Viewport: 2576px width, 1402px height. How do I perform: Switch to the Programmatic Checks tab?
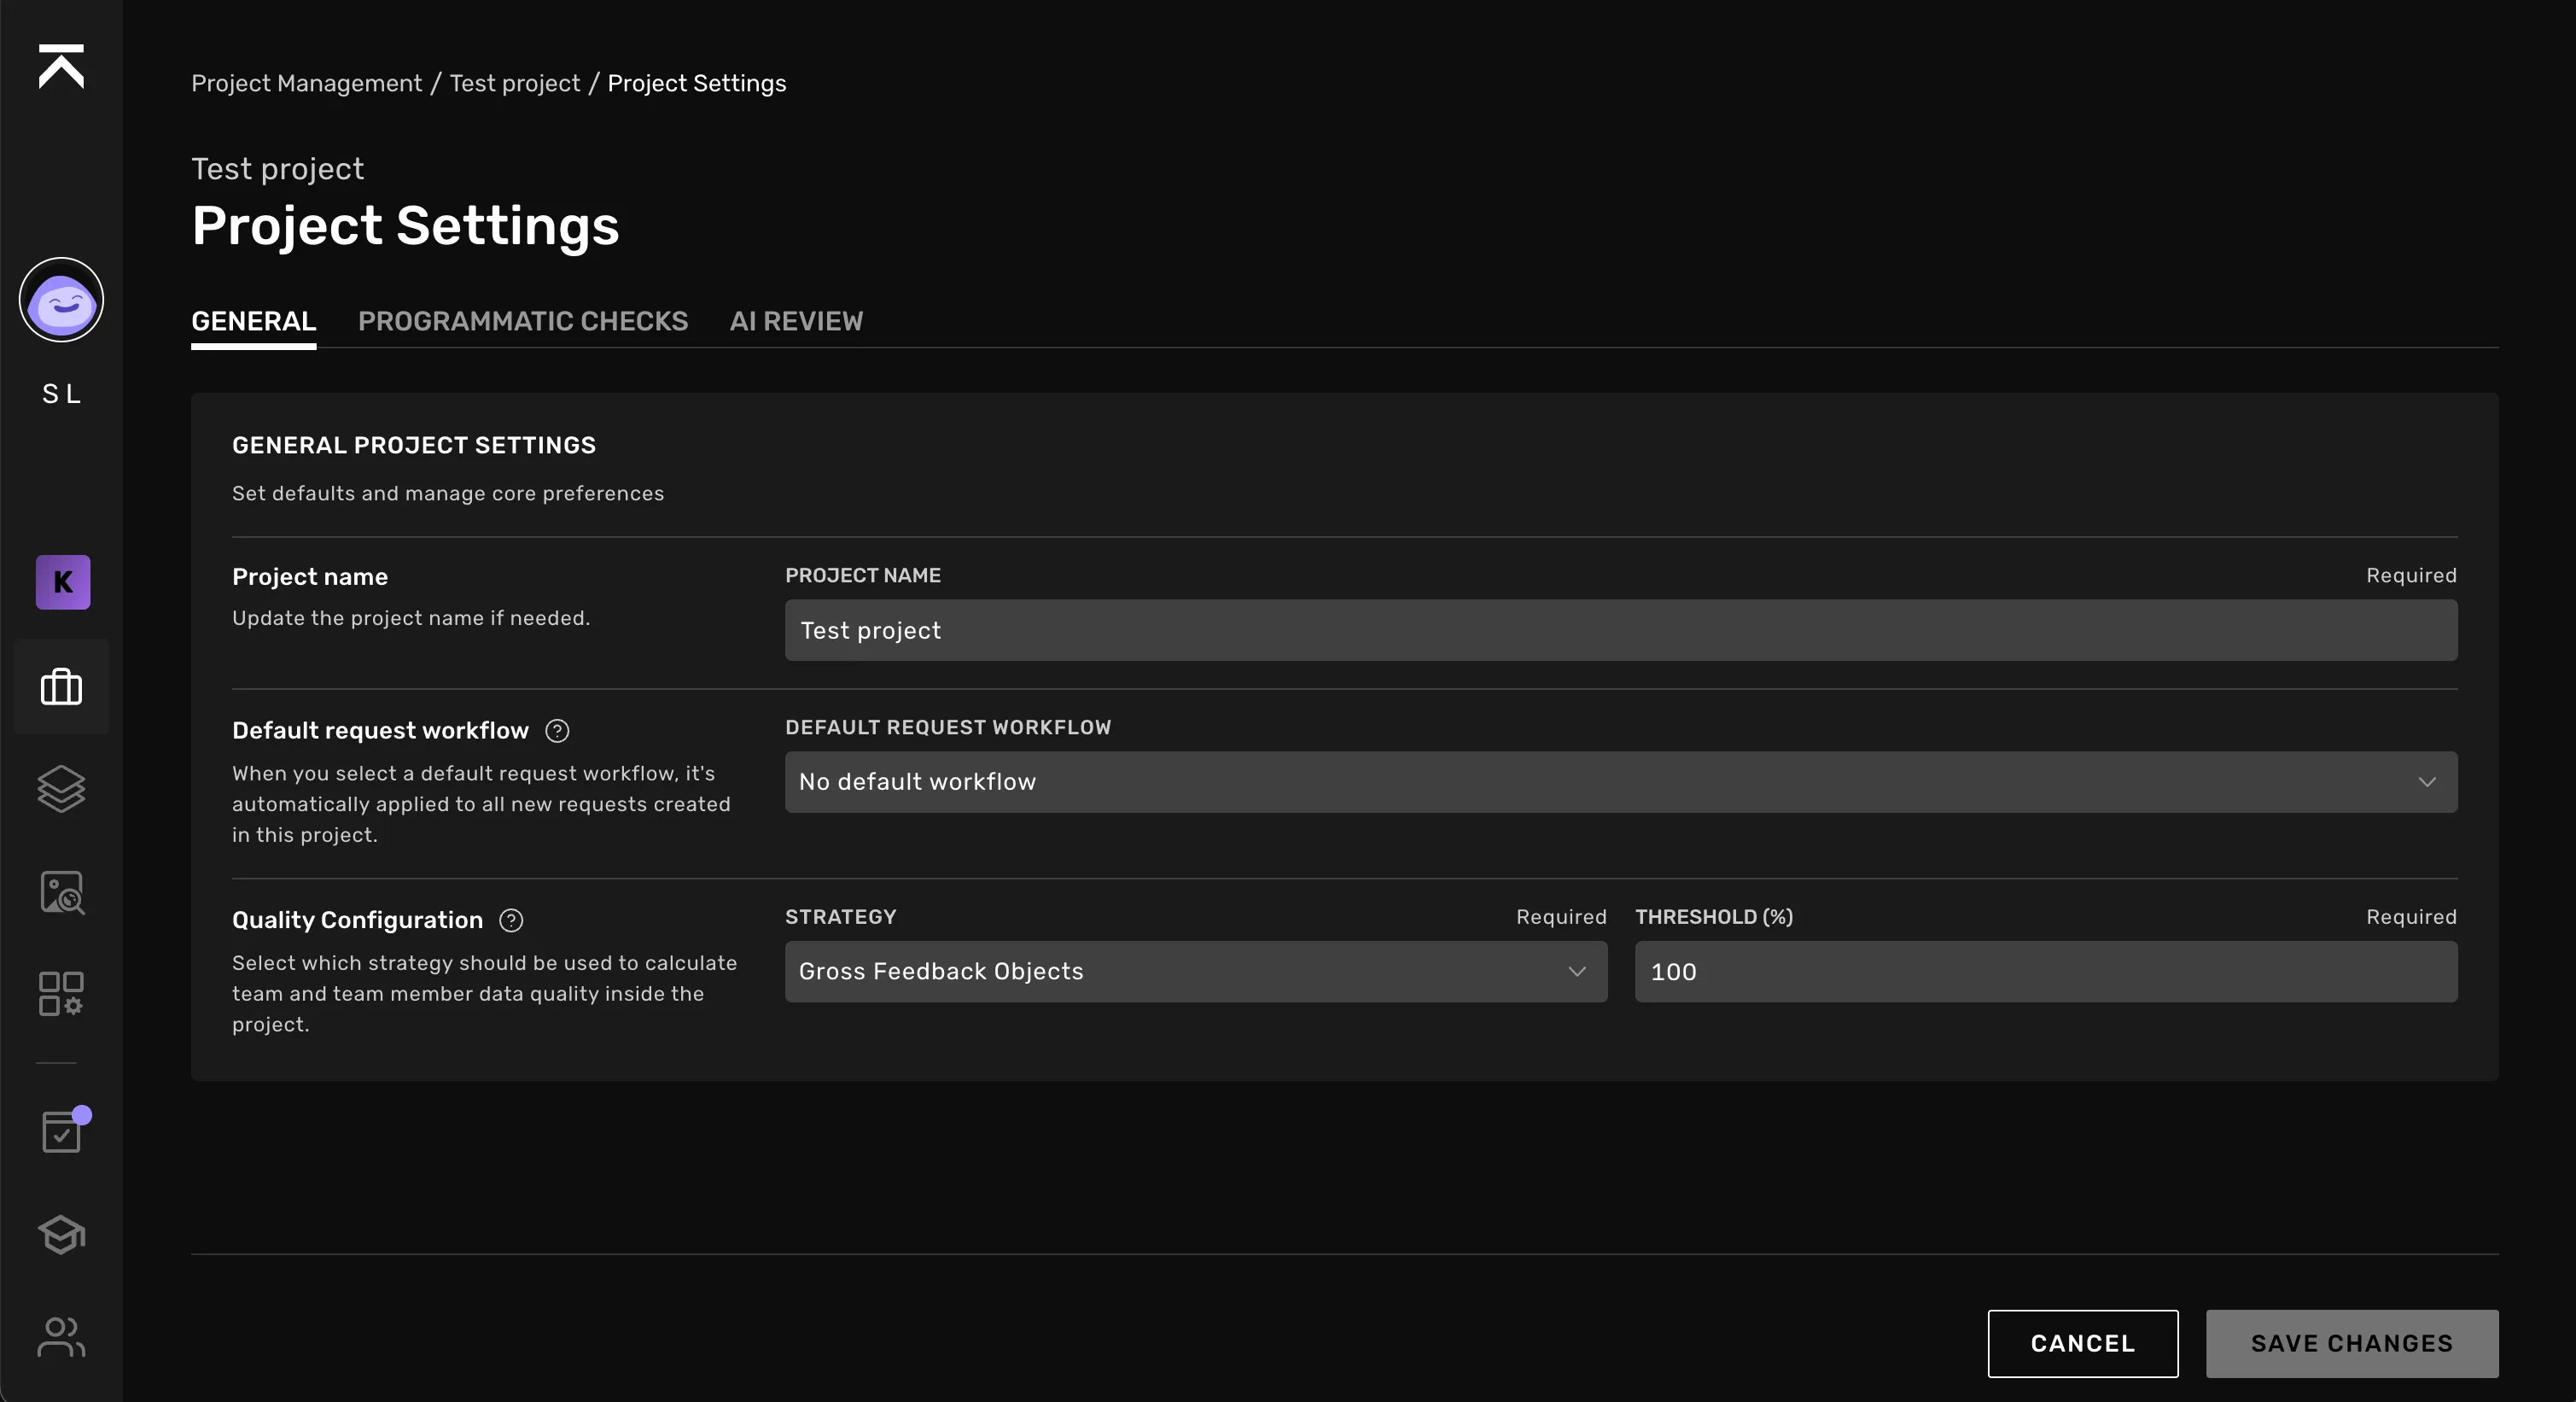[x=523, y=321]
